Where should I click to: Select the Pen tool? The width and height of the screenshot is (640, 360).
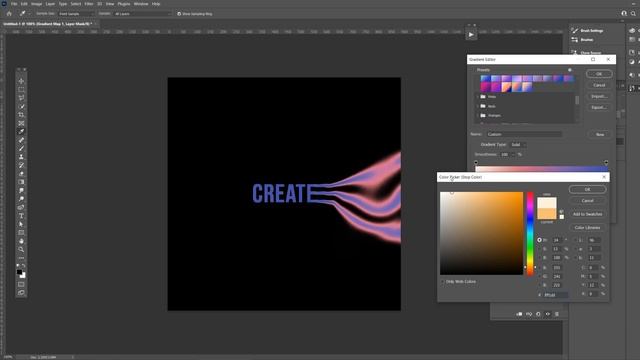tap(21, 207)
